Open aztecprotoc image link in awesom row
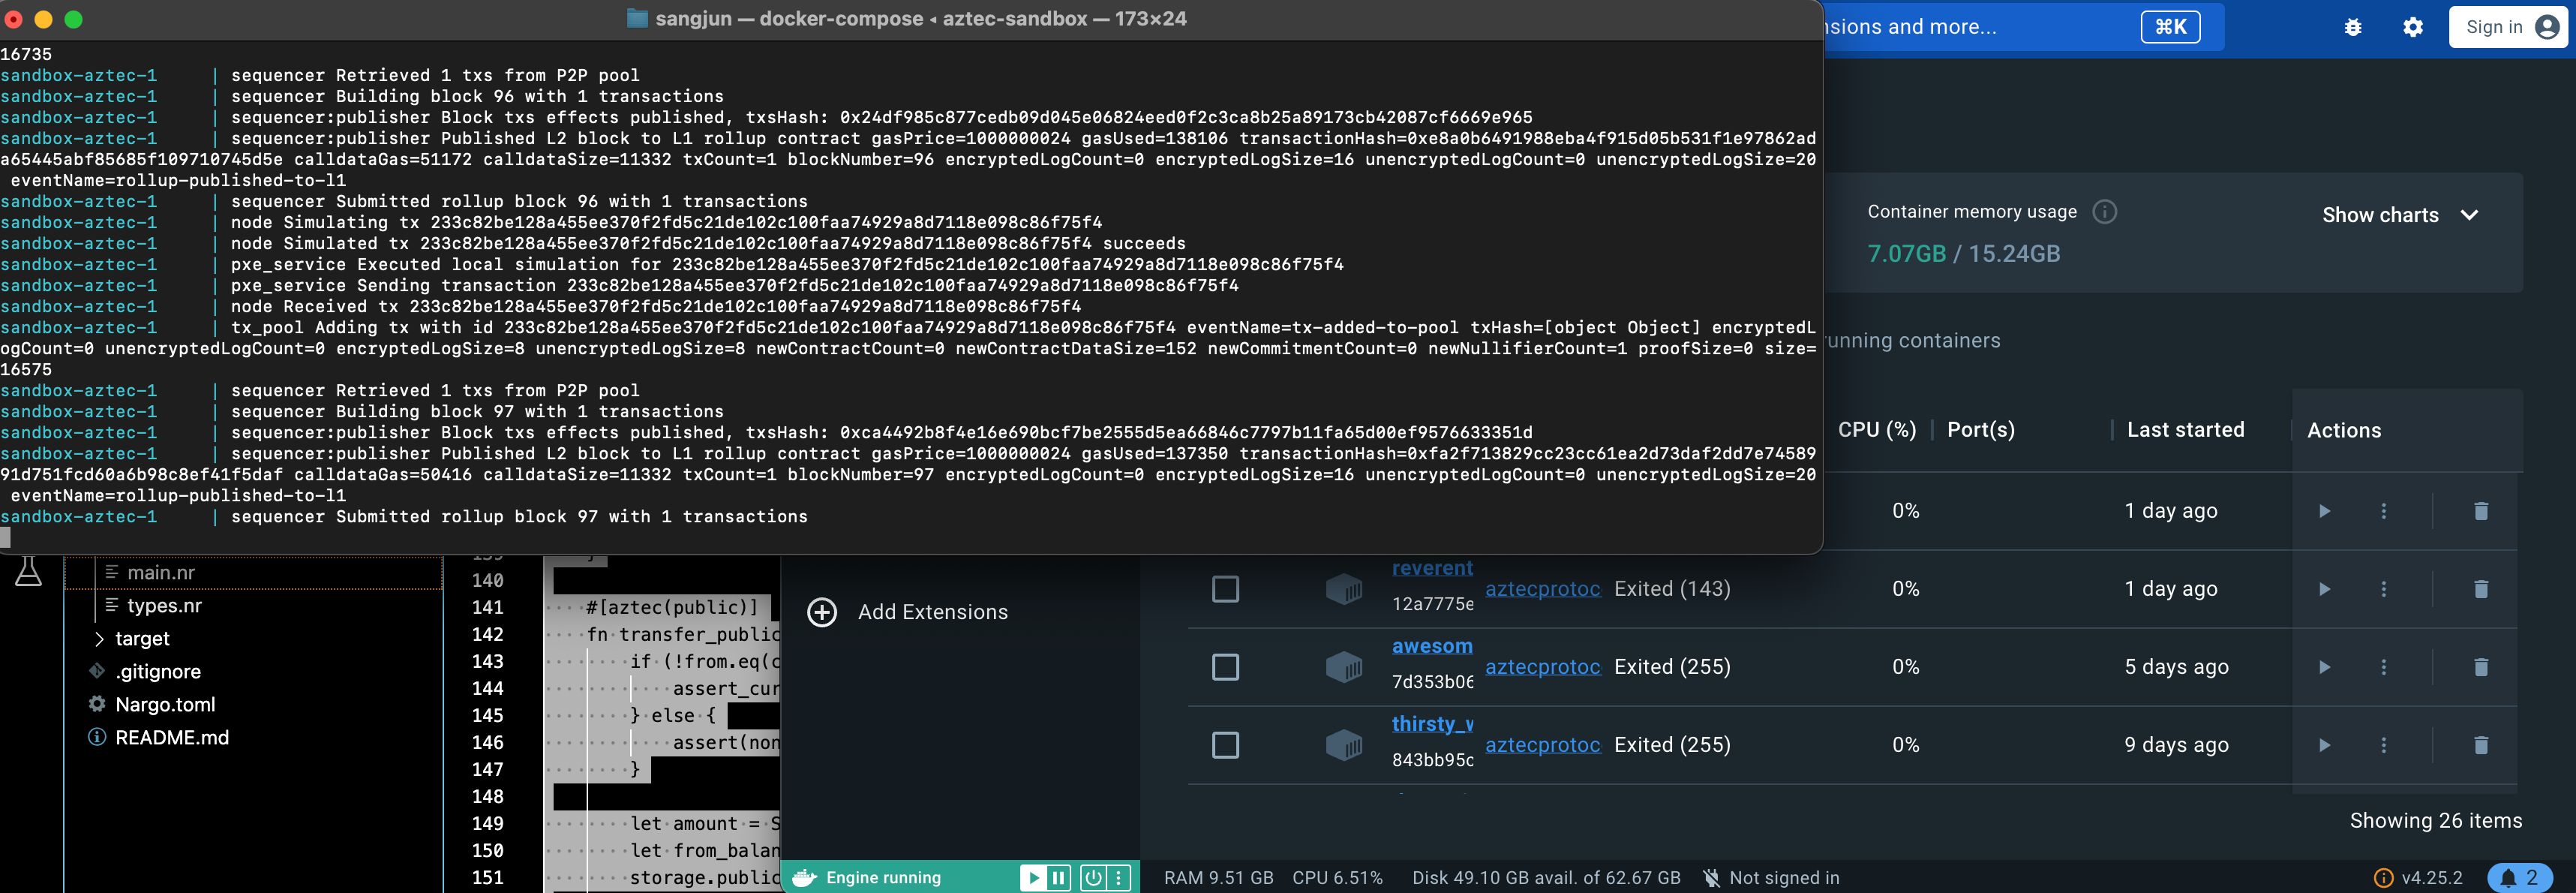 pyautogui.click(x=1542, y=667)
